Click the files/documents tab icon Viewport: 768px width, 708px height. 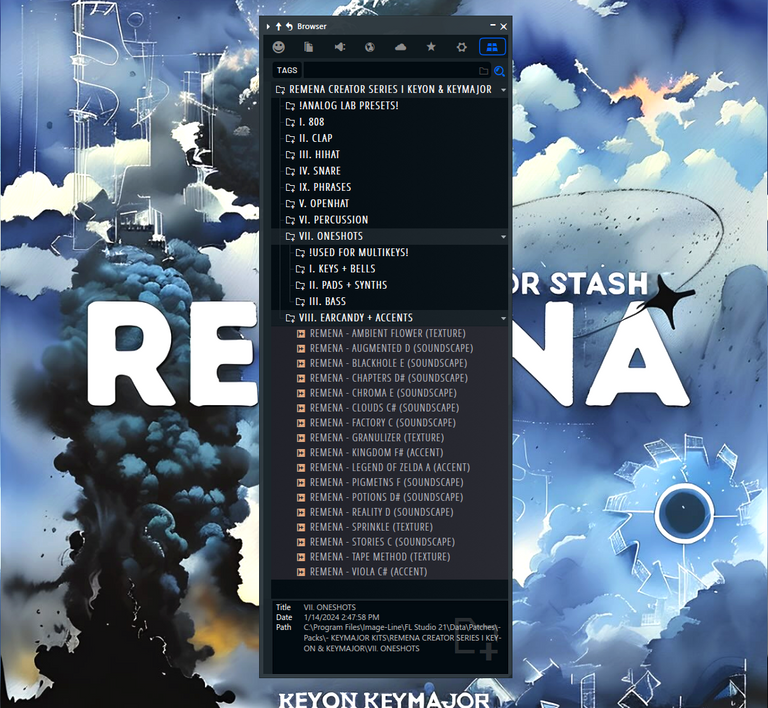[309, 47]
